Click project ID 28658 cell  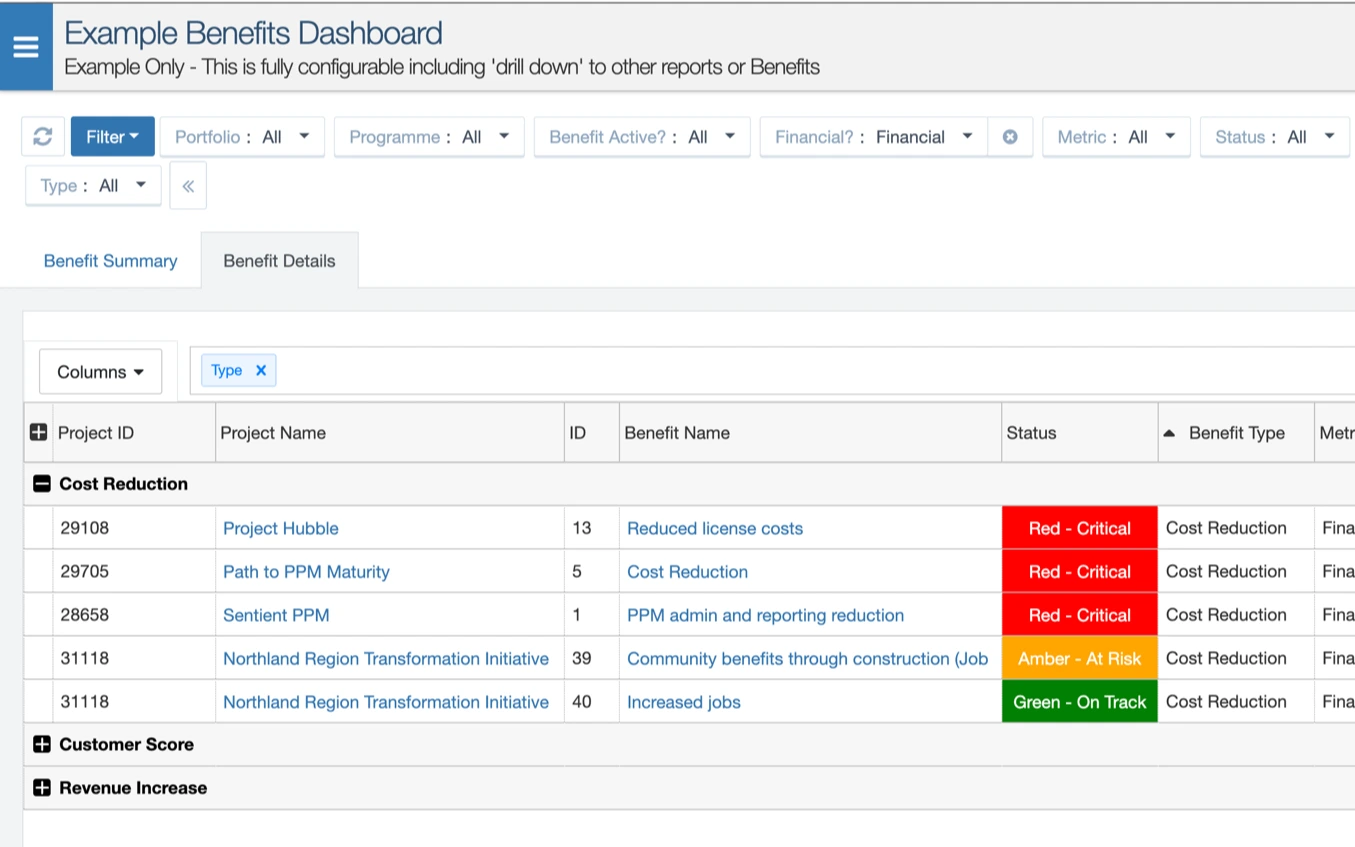134,615
